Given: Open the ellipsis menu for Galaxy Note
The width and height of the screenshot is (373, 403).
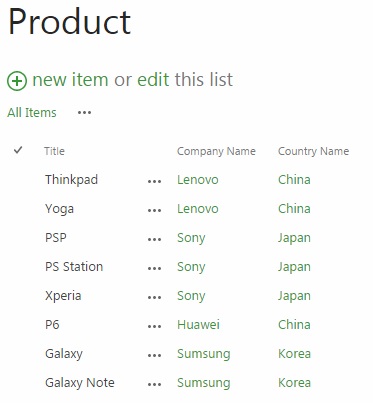Looking at the screenshot, I should coord(154,384).
